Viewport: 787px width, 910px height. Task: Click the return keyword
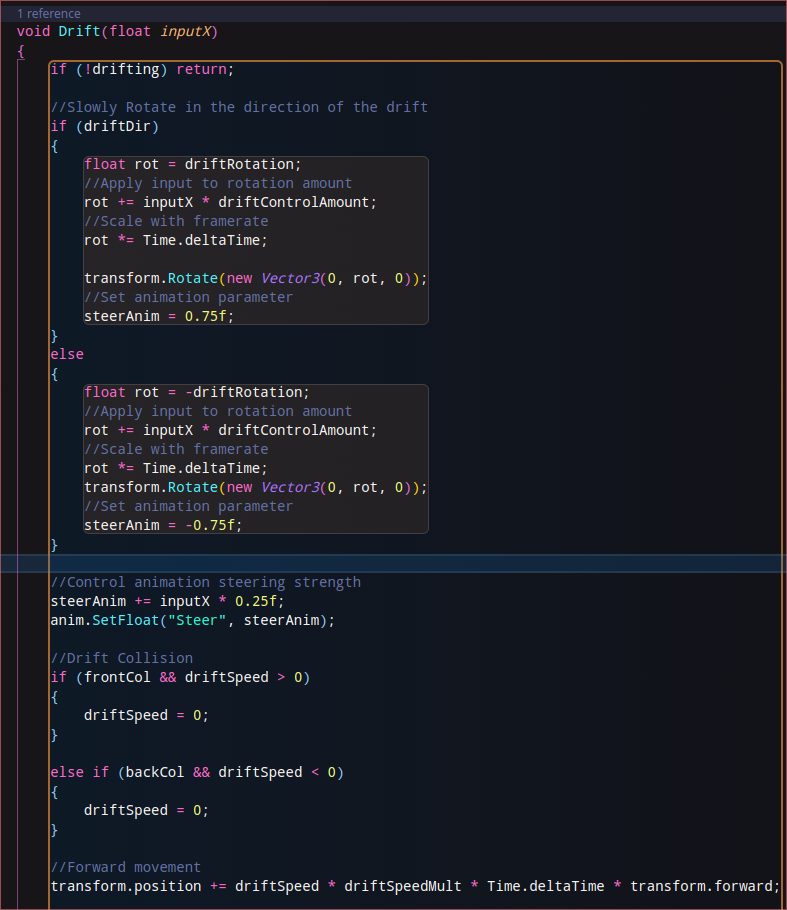pos(201,70)
